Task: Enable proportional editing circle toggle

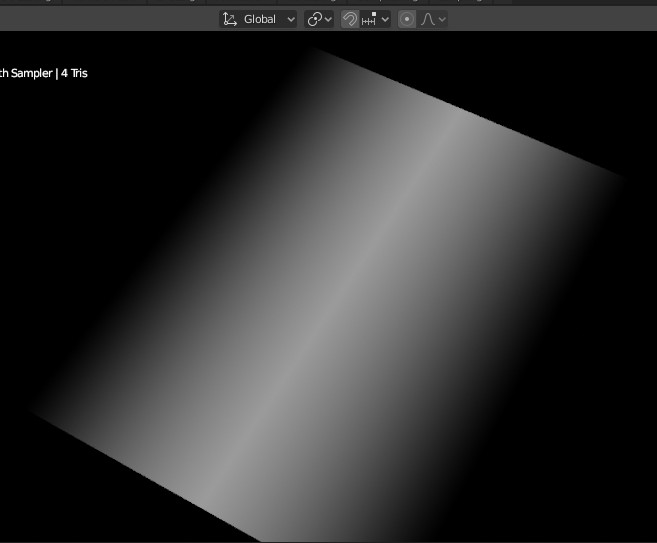Action: tap(407, 19)
